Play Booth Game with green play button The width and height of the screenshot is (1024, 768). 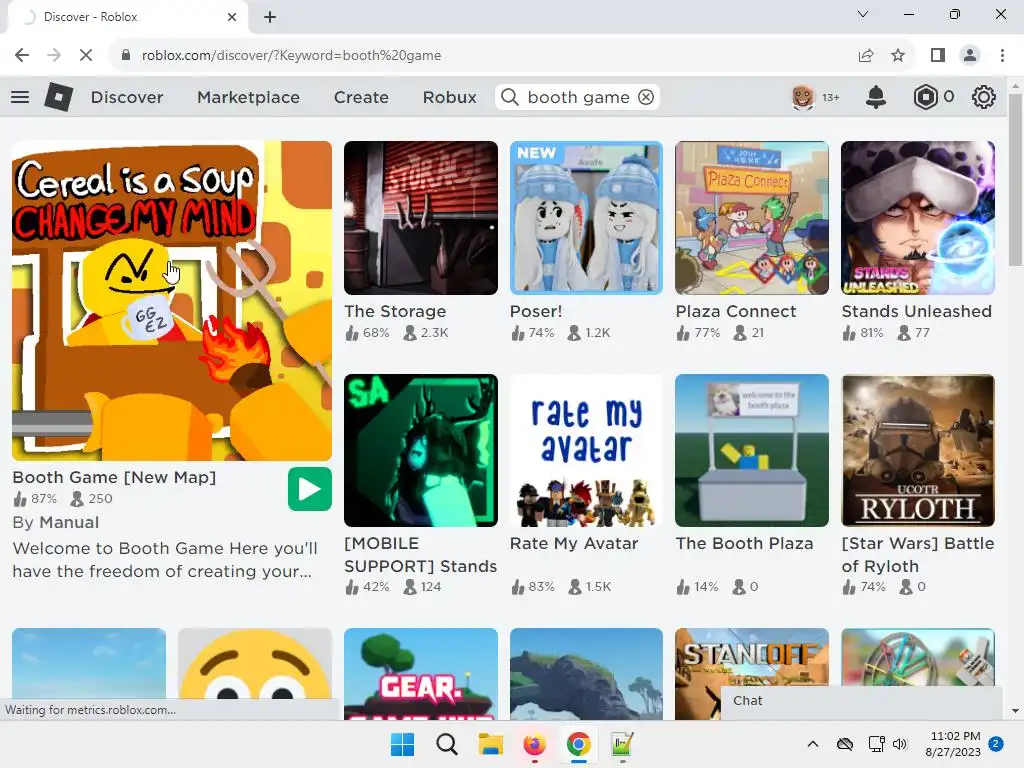click(310, 489)
